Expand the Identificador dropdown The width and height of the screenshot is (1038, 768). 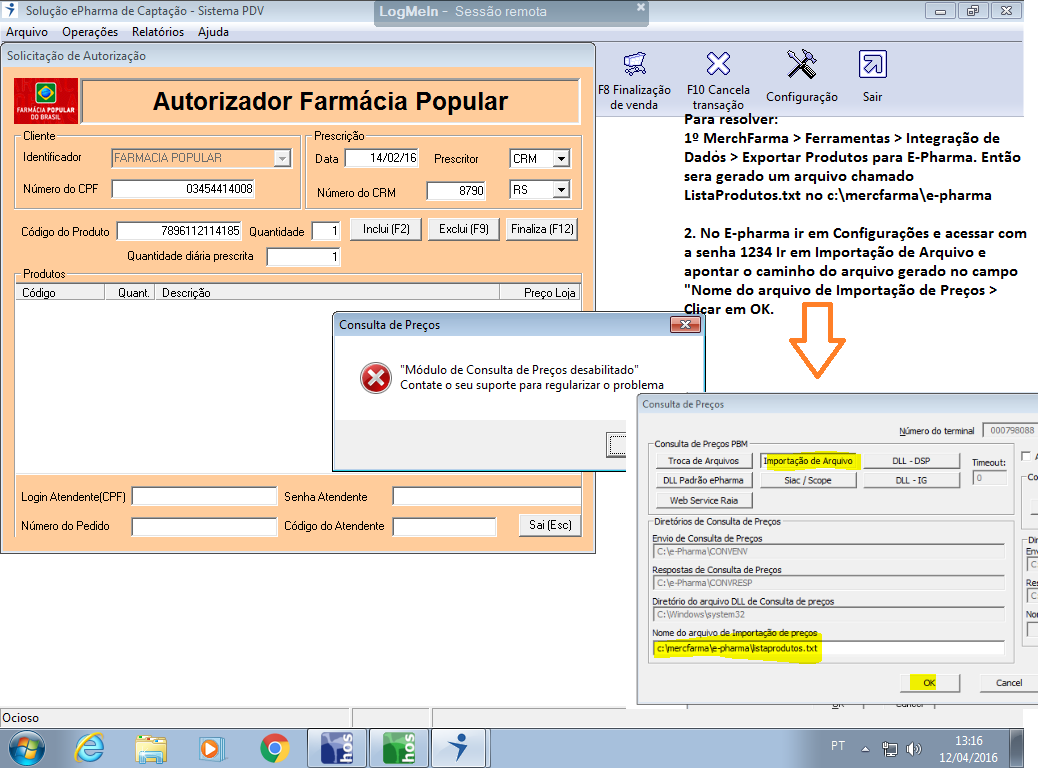pyautogui.click(x=282, y=158)
